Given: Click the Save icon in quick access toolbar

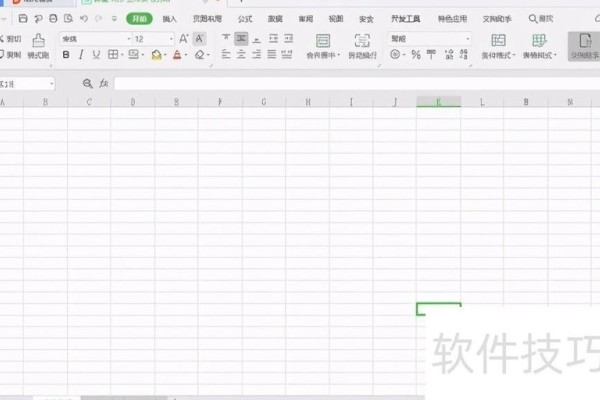Looking at the screenshot, I should click(23, 18).
